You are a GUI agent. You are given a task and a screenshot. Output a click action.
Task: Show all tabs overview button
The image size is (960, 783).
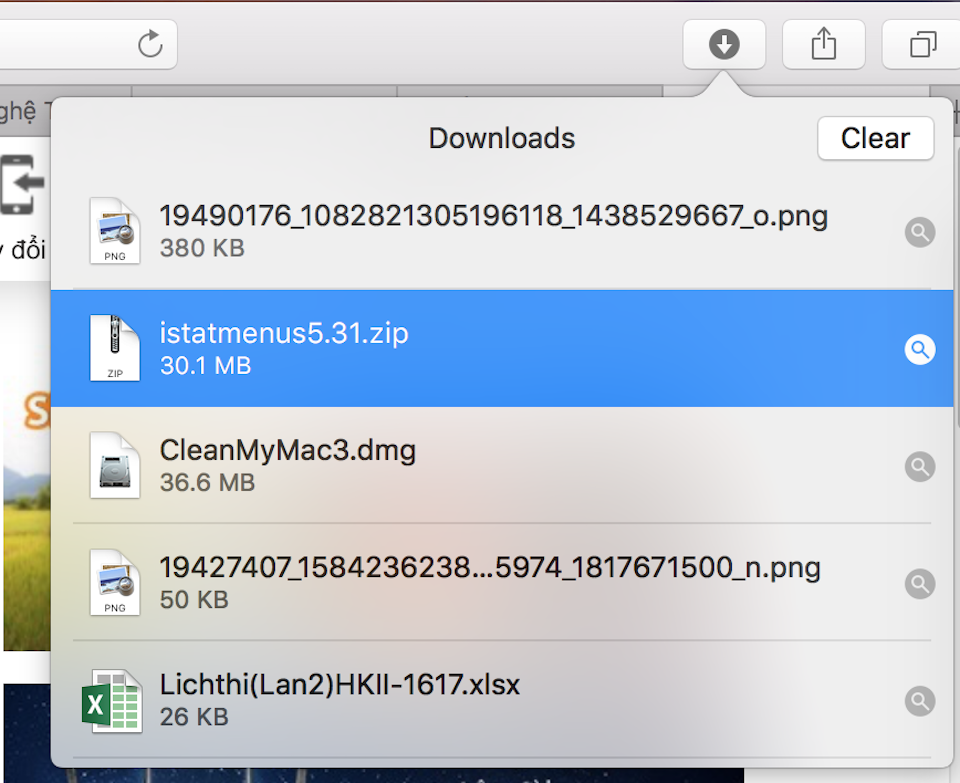tap(922, 44)
